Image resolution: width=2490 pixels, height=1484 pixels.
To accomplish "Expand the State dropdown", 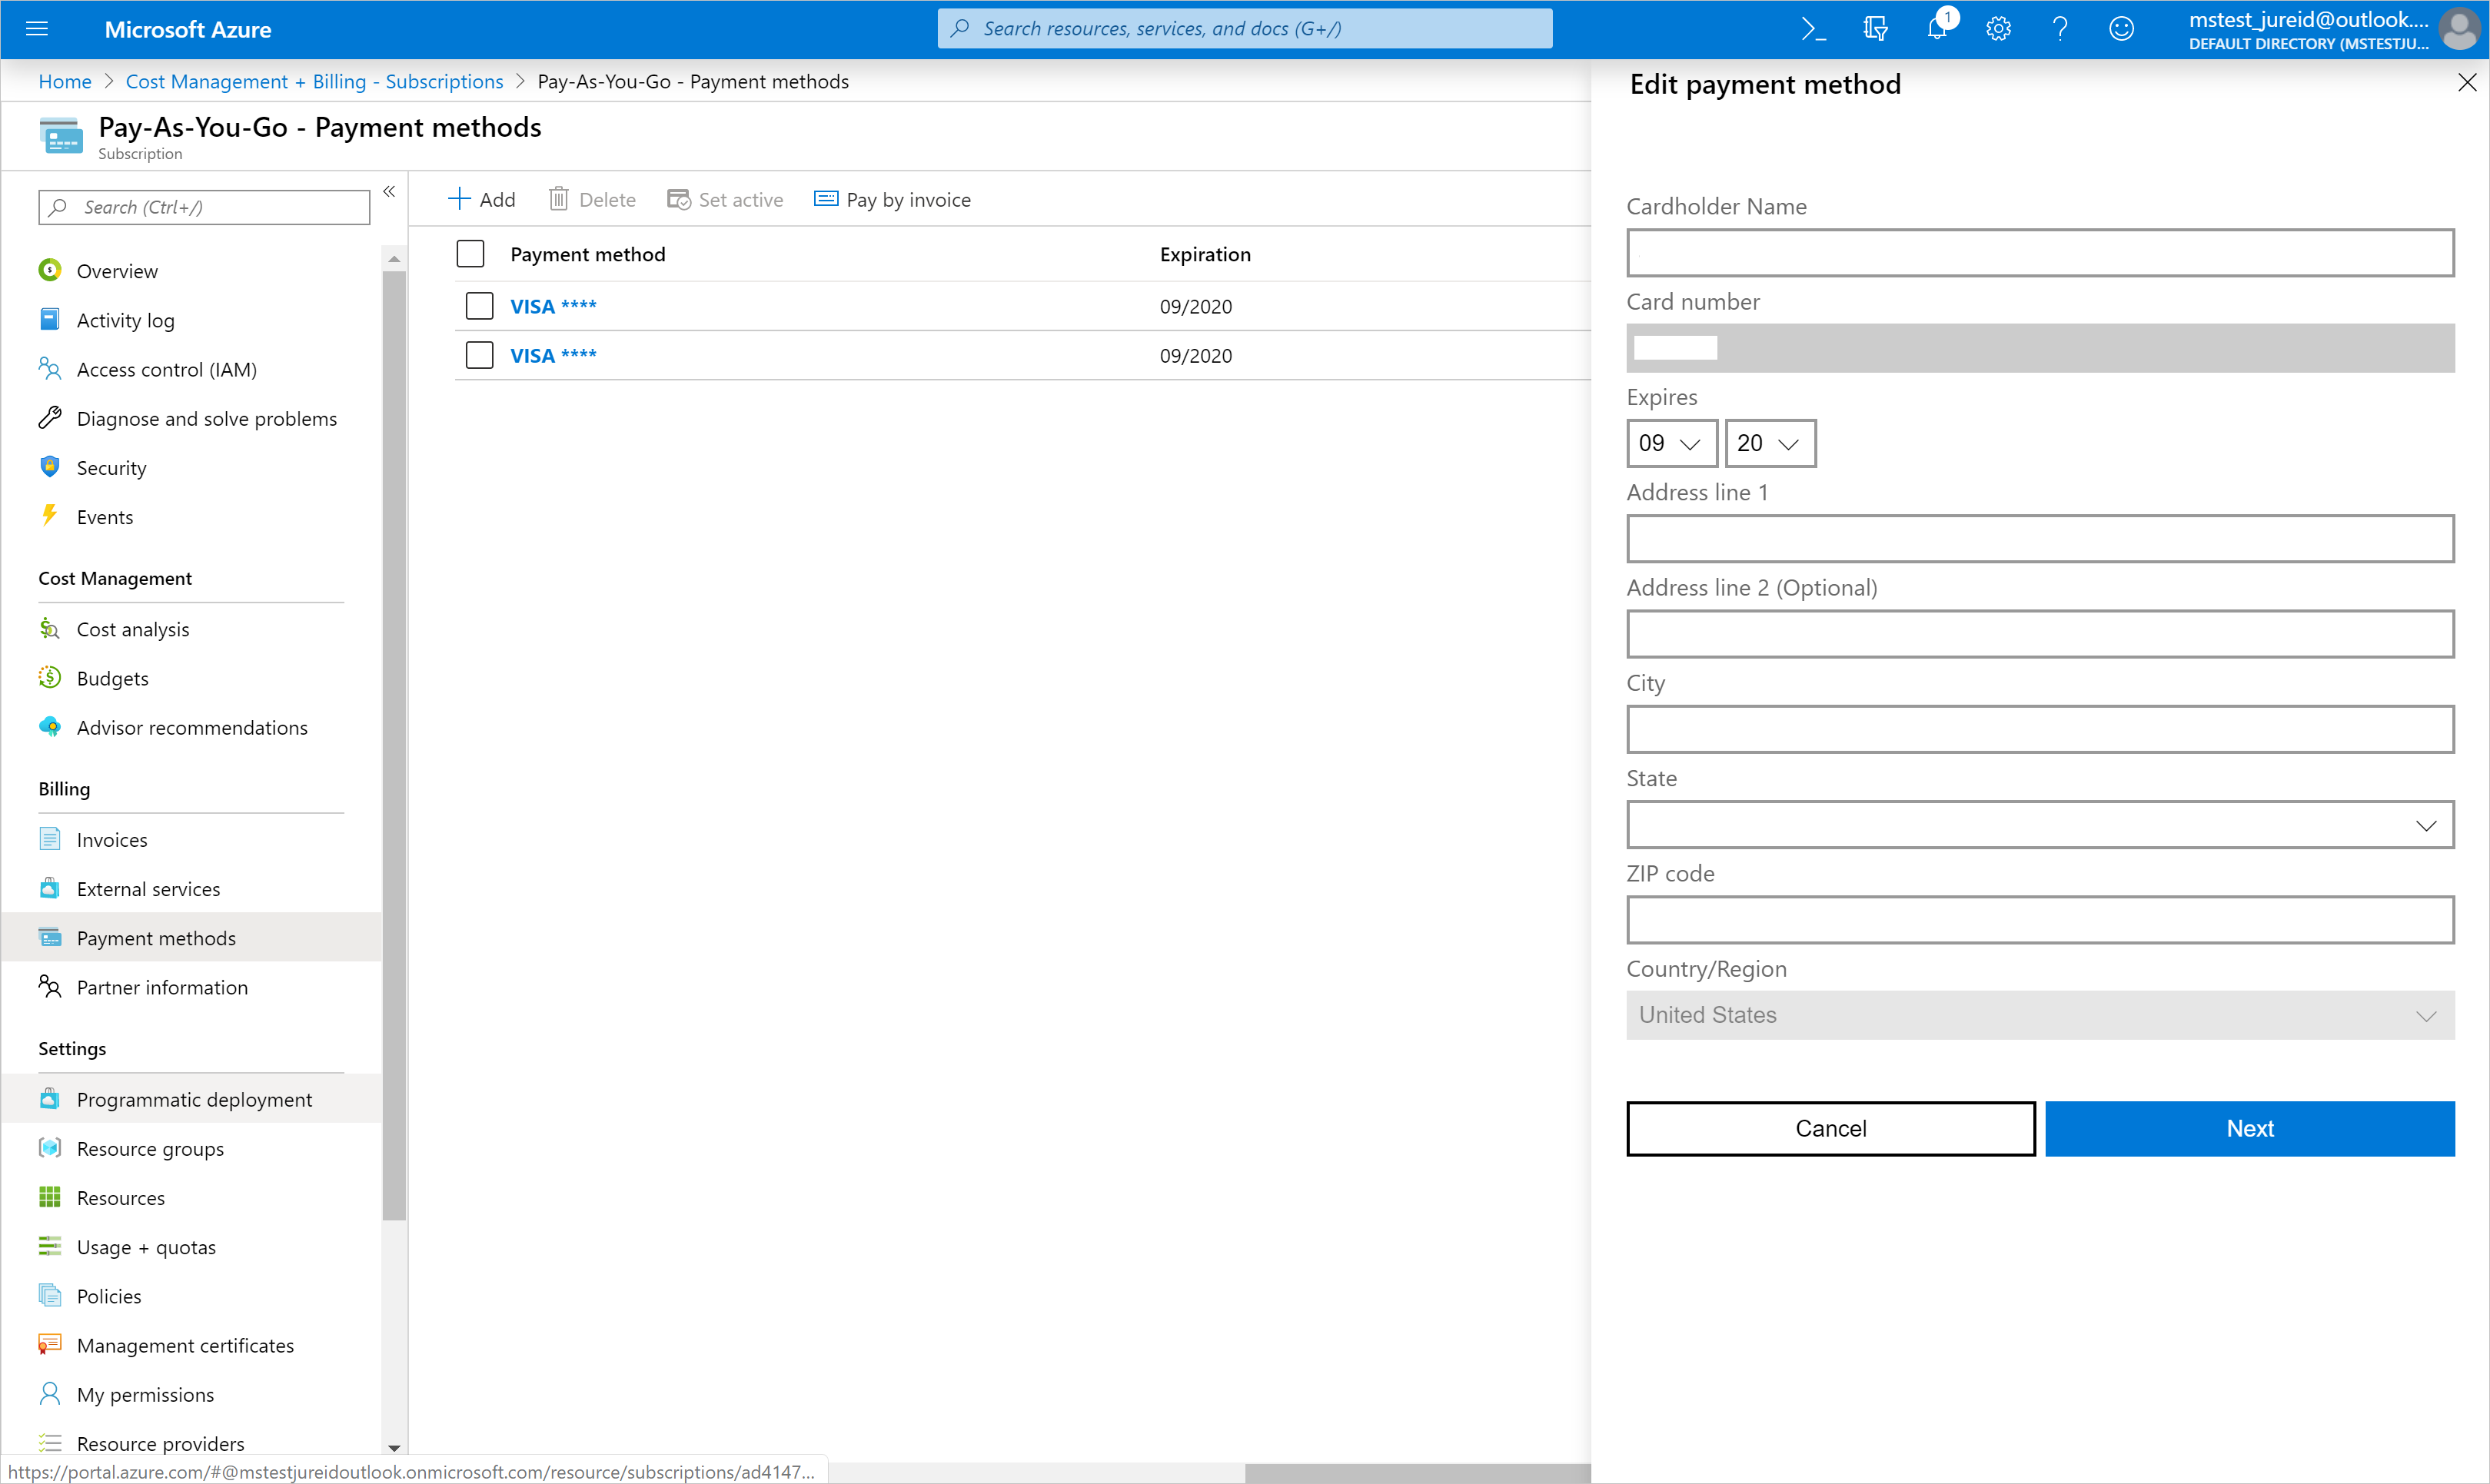I will [2040, 825].
